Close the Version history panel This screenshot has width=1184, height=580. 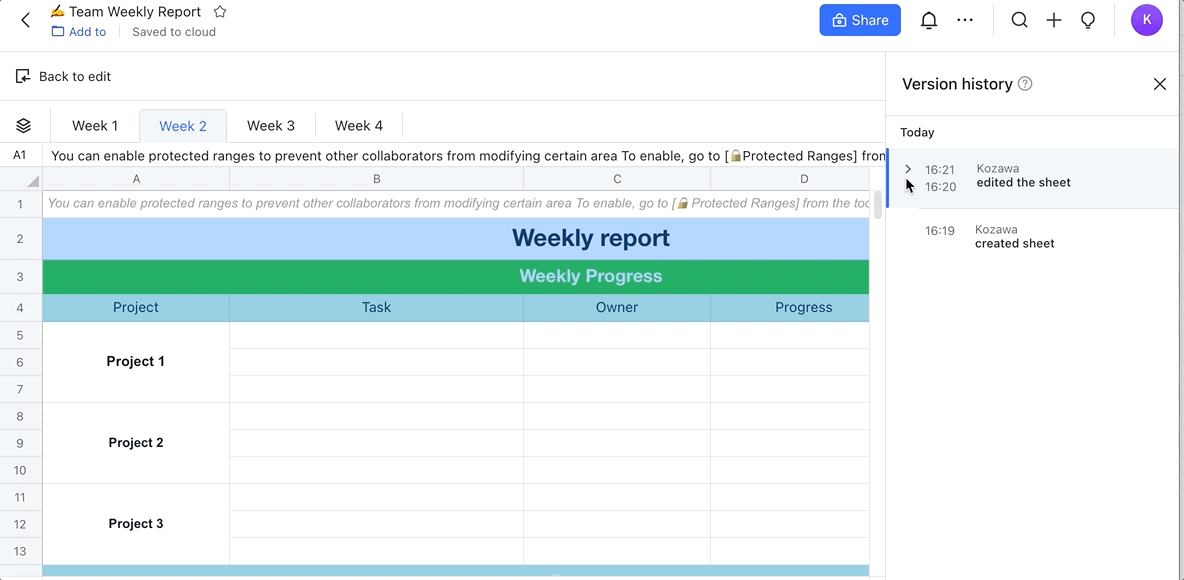1160,84
